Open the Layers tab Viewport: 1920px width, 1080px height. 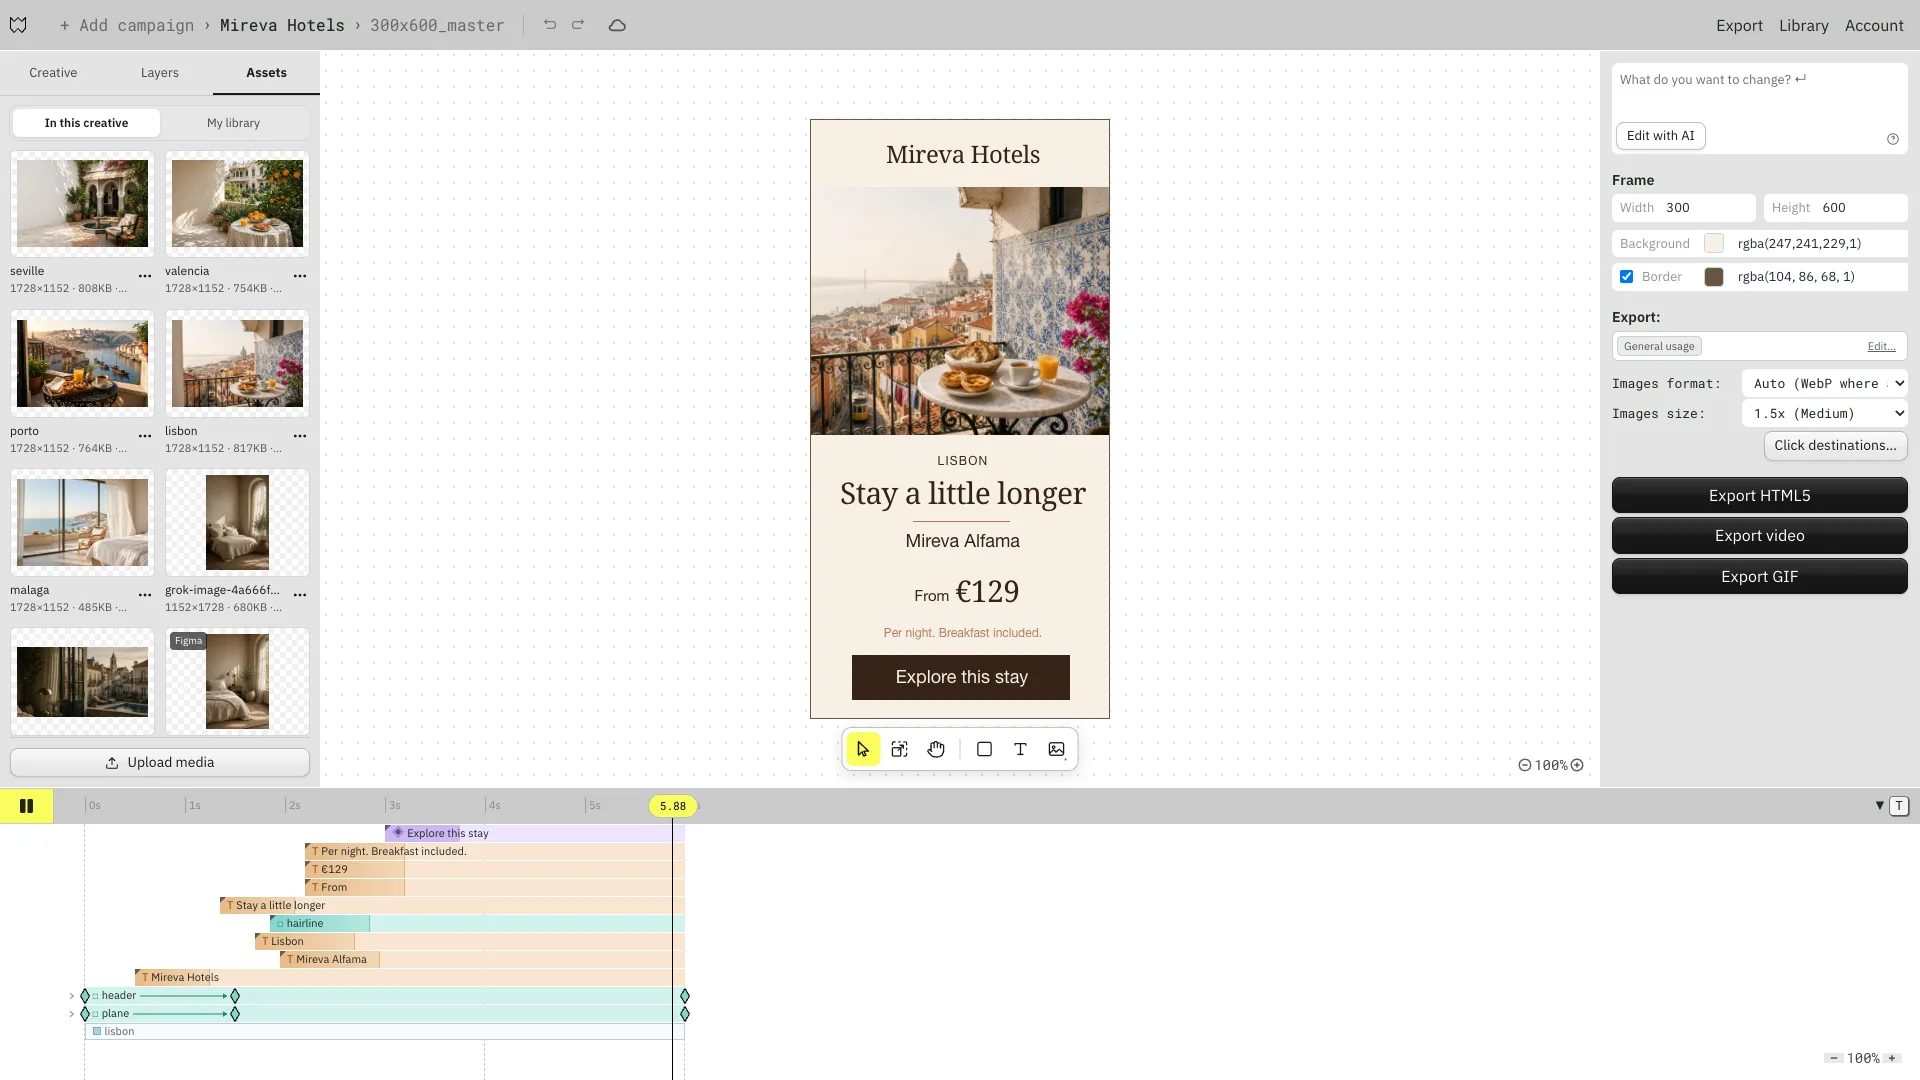(x=160, y=73)
